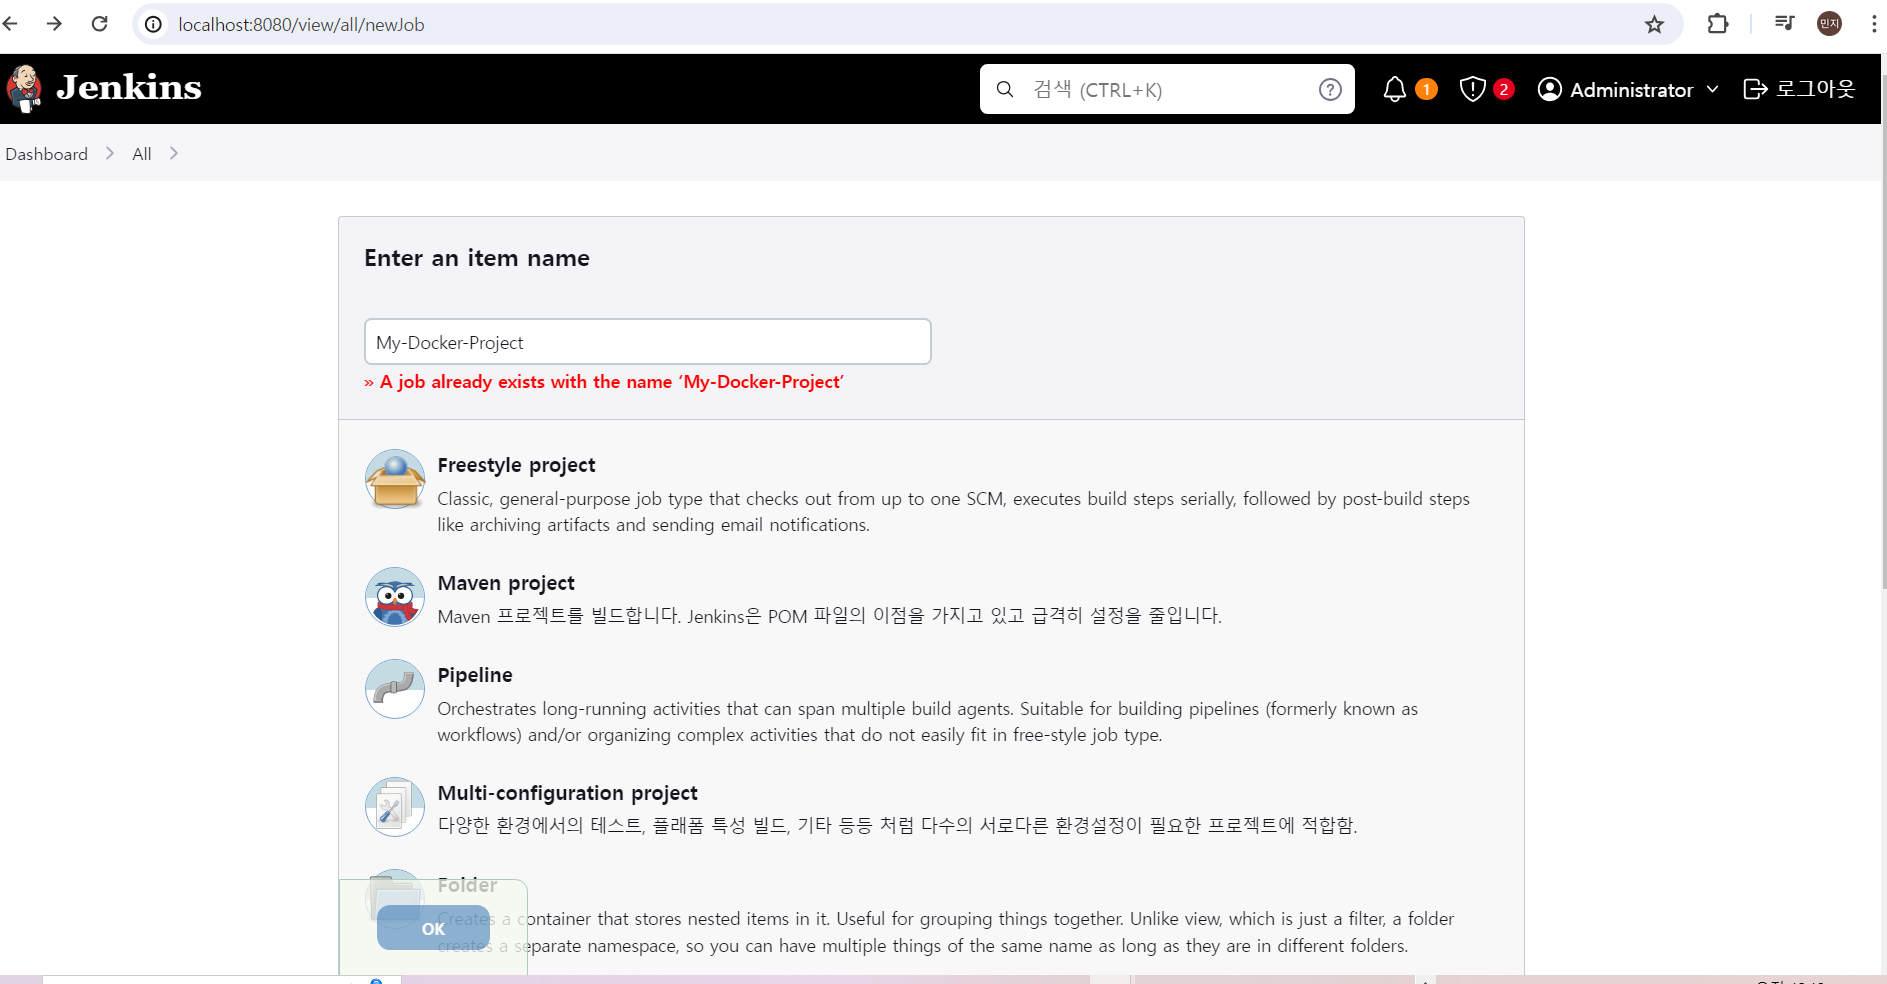Bookmark this page with star icon
This screenshot has height=984, width=1887.
coord(1654,24)
